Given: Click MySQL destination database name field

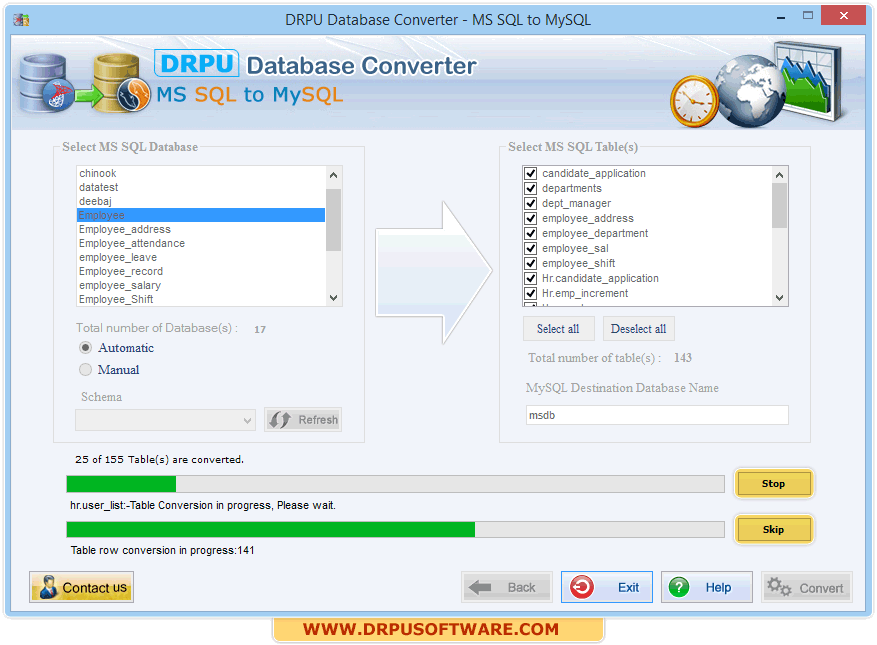Looking at the screenshot, I should point(657,415).
